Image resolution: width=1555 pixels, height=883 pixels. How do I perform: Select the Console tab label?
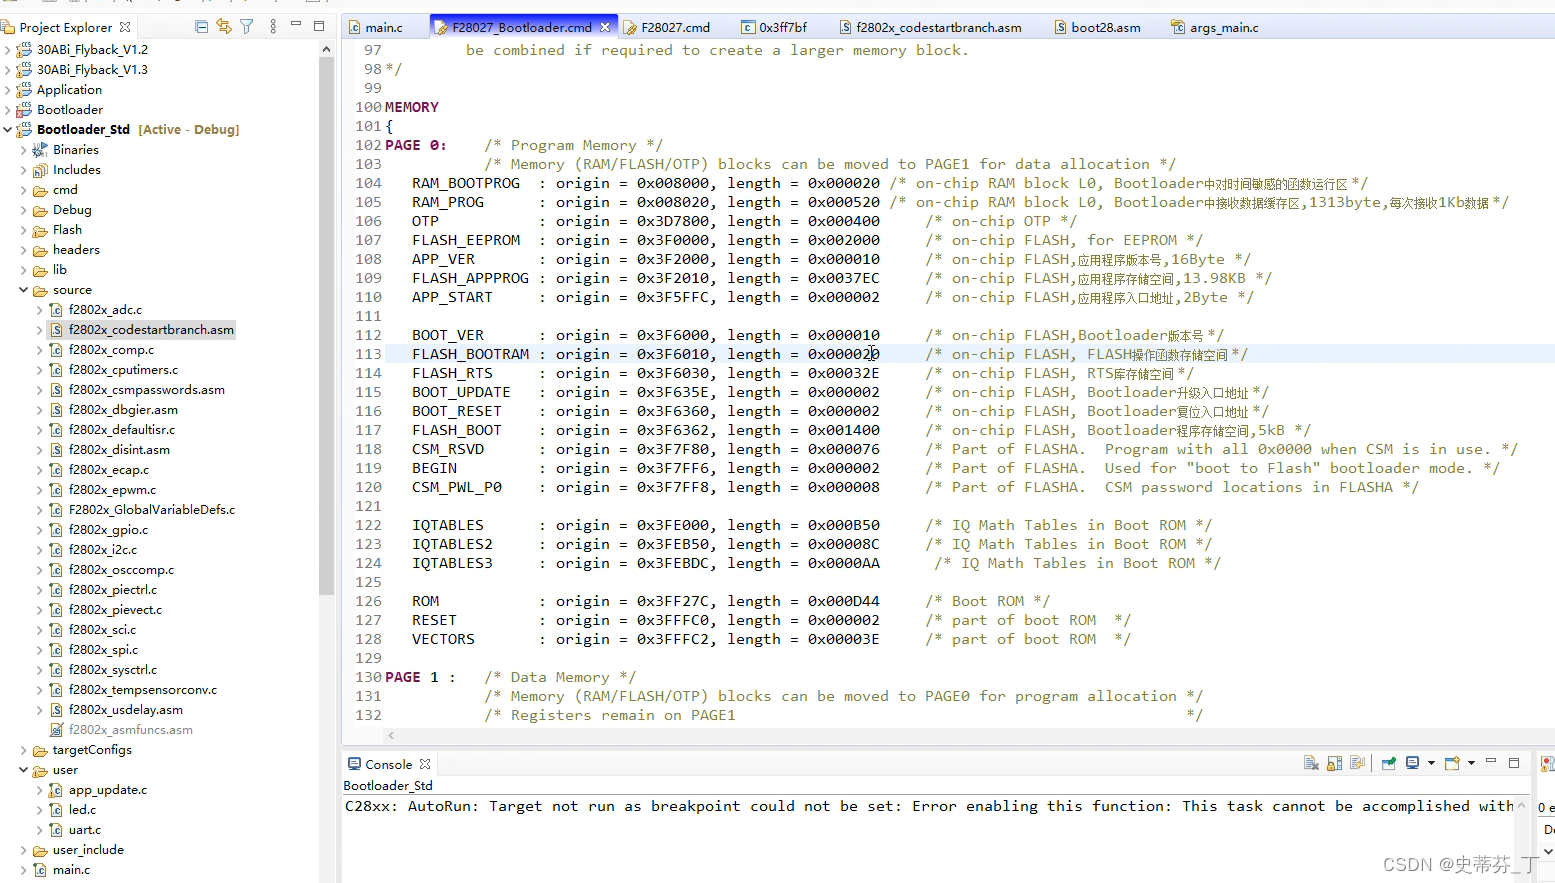pyautogui.click(x=388, y=764)
